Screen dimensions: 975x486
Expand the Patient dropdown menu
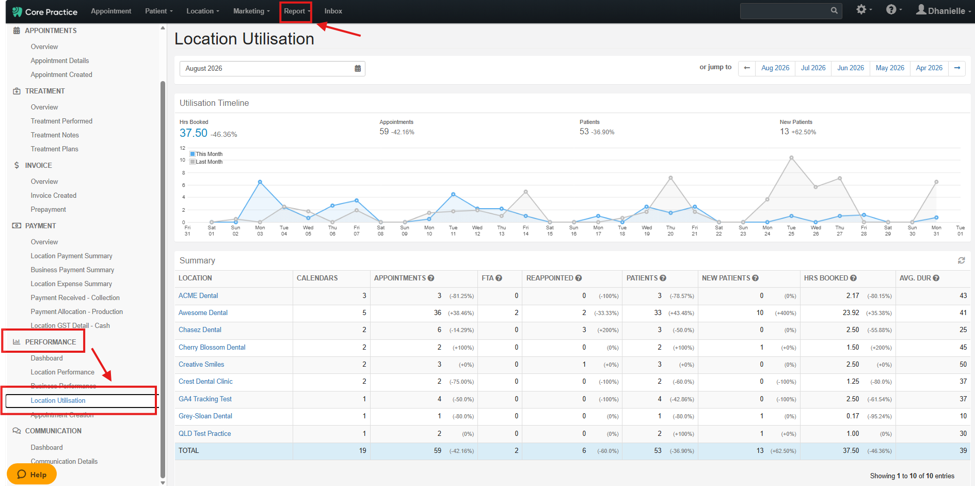click(x=159, y=11)
